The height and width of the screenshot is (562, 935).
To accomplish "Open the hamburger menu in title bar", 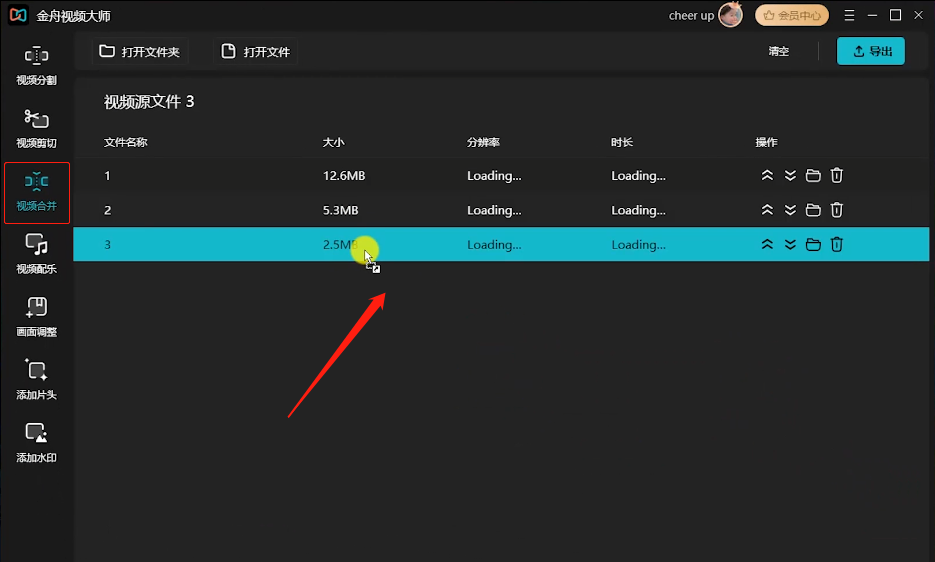I will tap(849, 16).
